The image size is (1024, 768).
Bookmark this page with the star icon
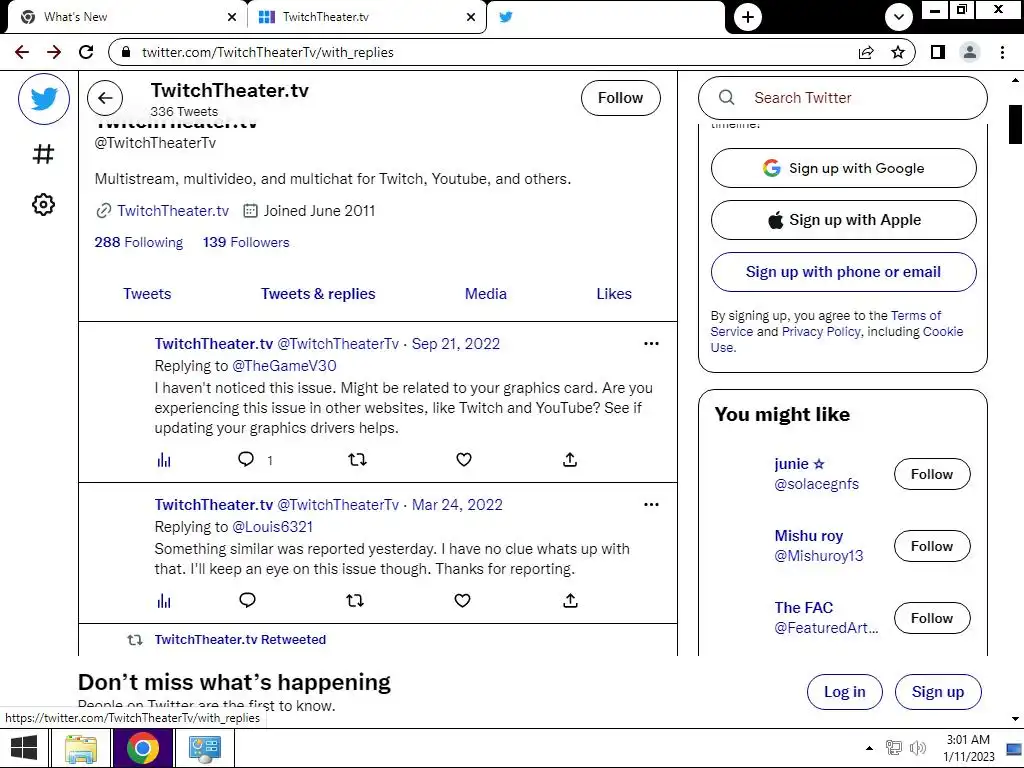[x=898, y=52]
